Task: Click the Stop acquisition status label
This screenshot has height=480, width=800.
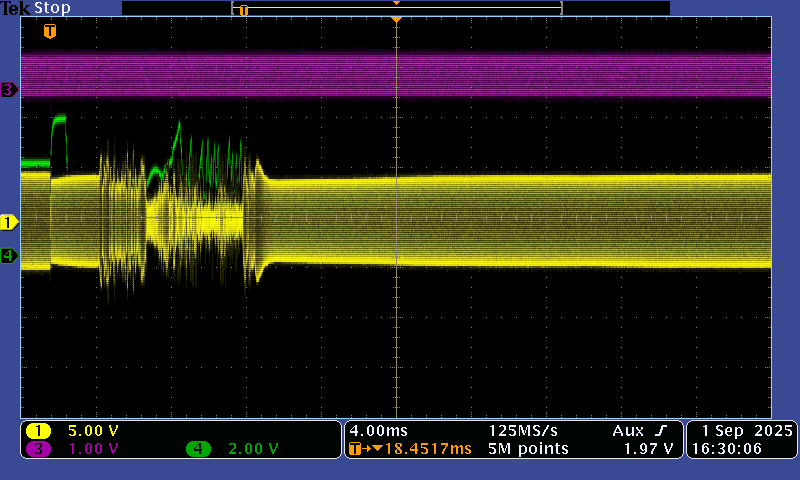Action: (x=52, y=8)
